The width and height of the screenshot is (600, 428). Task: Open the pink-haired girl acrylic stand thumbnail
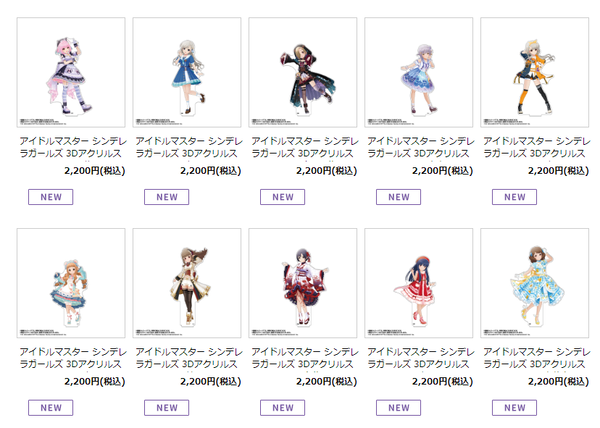(x=71, y=72)
